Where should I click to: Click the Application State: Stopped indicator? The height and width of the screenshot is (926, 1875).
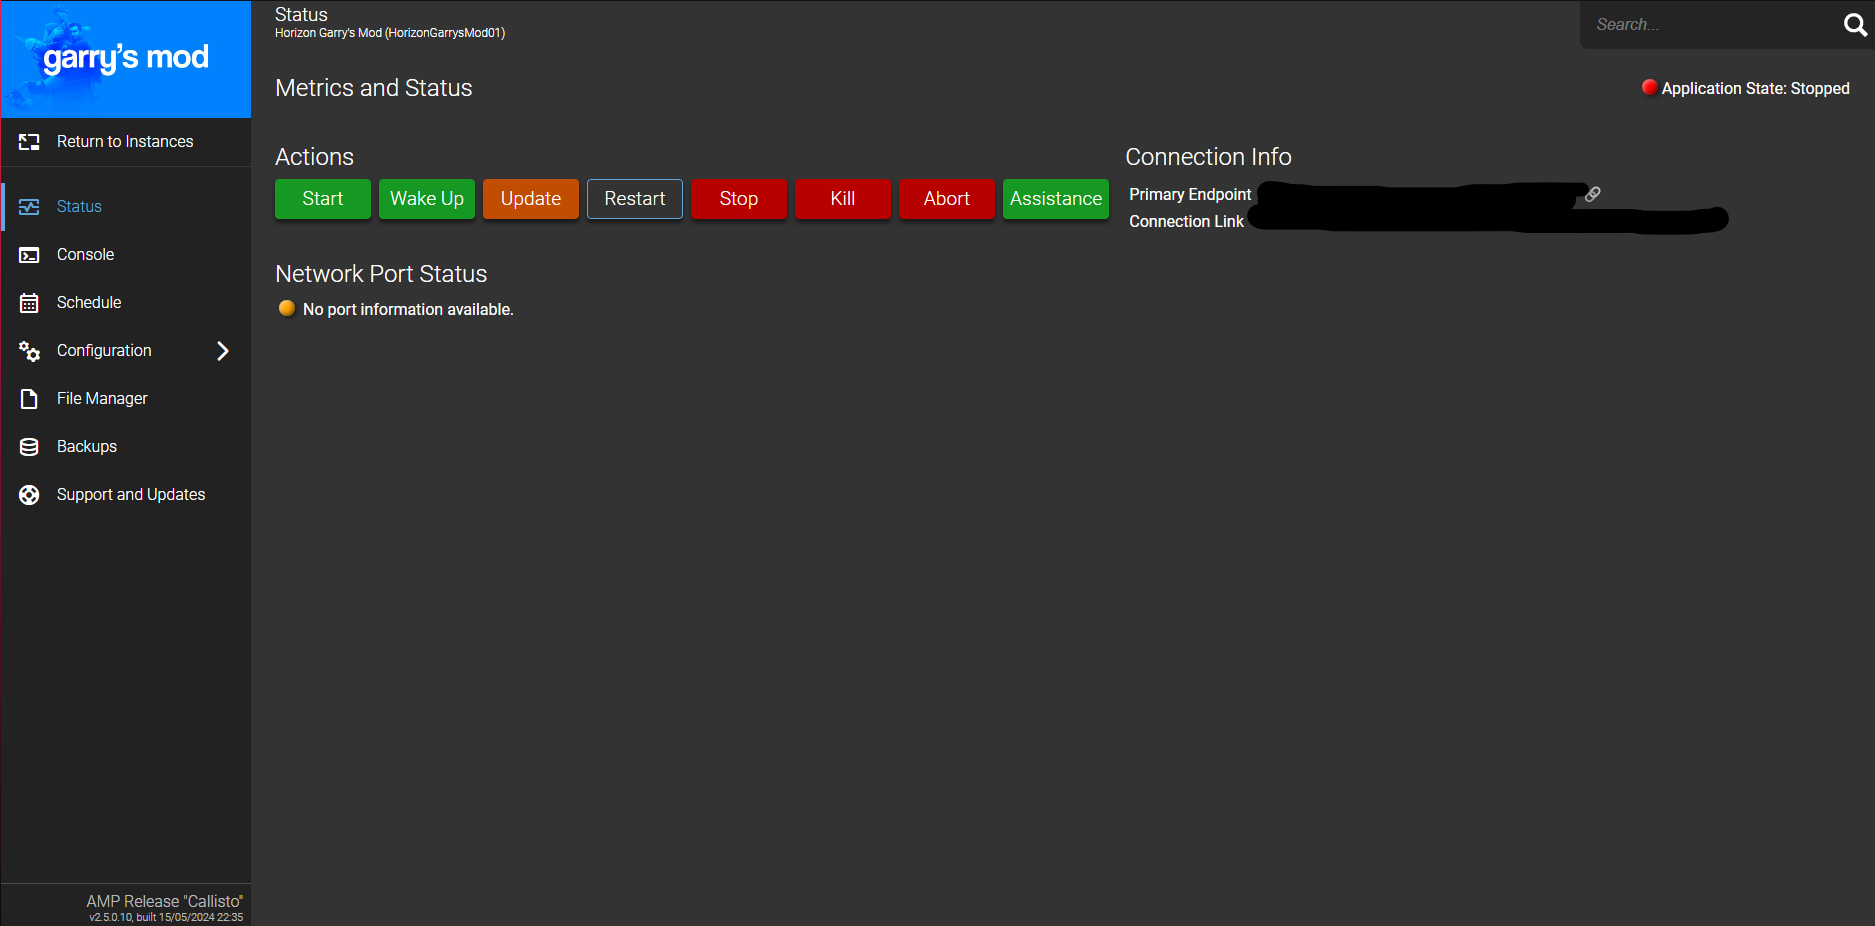pos(1745,88)
